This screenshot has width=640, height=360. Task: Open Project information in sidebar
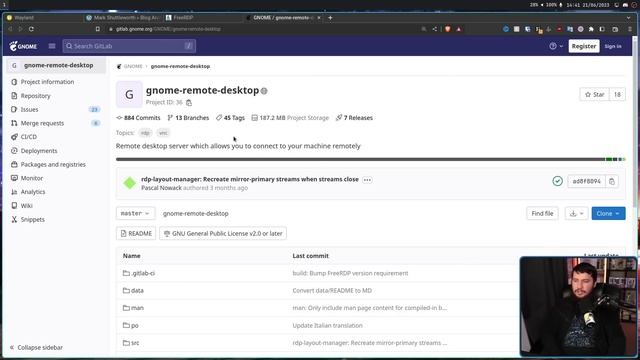[x=47, y=82]
